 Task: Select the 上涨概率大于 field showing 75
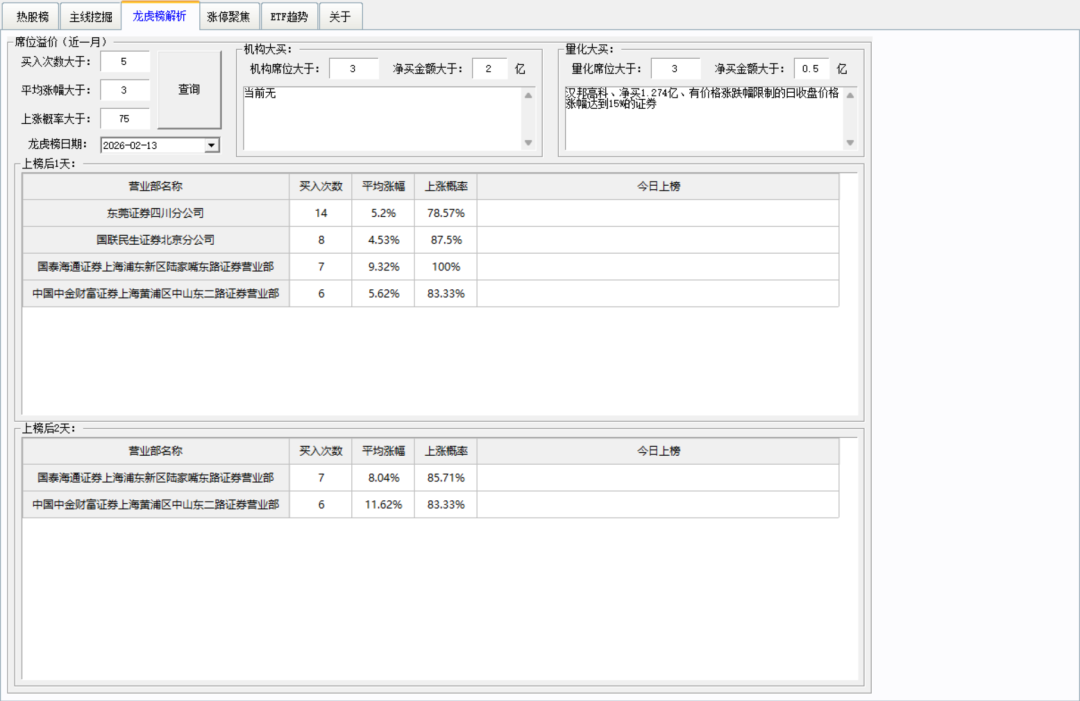point(124,117)
